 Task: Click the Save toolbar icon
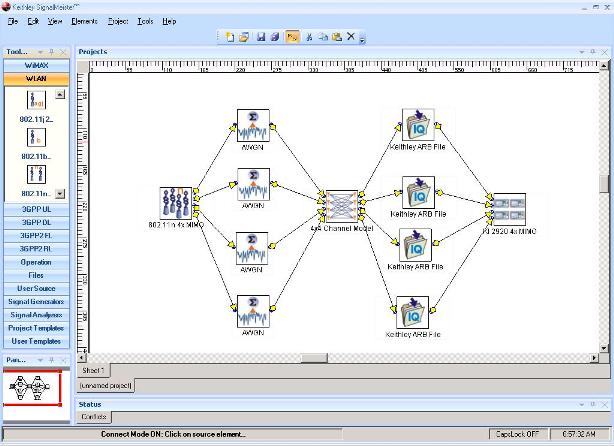click(260, 37)
